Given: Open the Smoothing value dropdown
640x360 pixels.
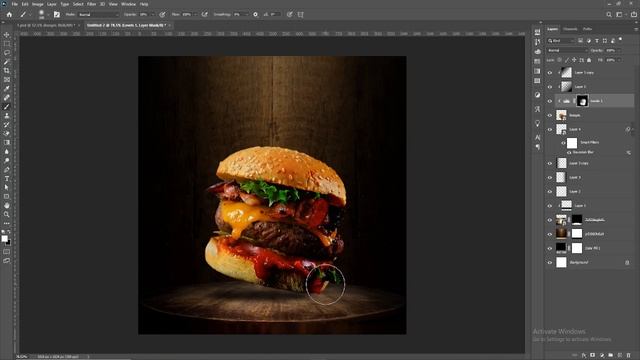Looking at the screenshot, I should pos(247,14).
